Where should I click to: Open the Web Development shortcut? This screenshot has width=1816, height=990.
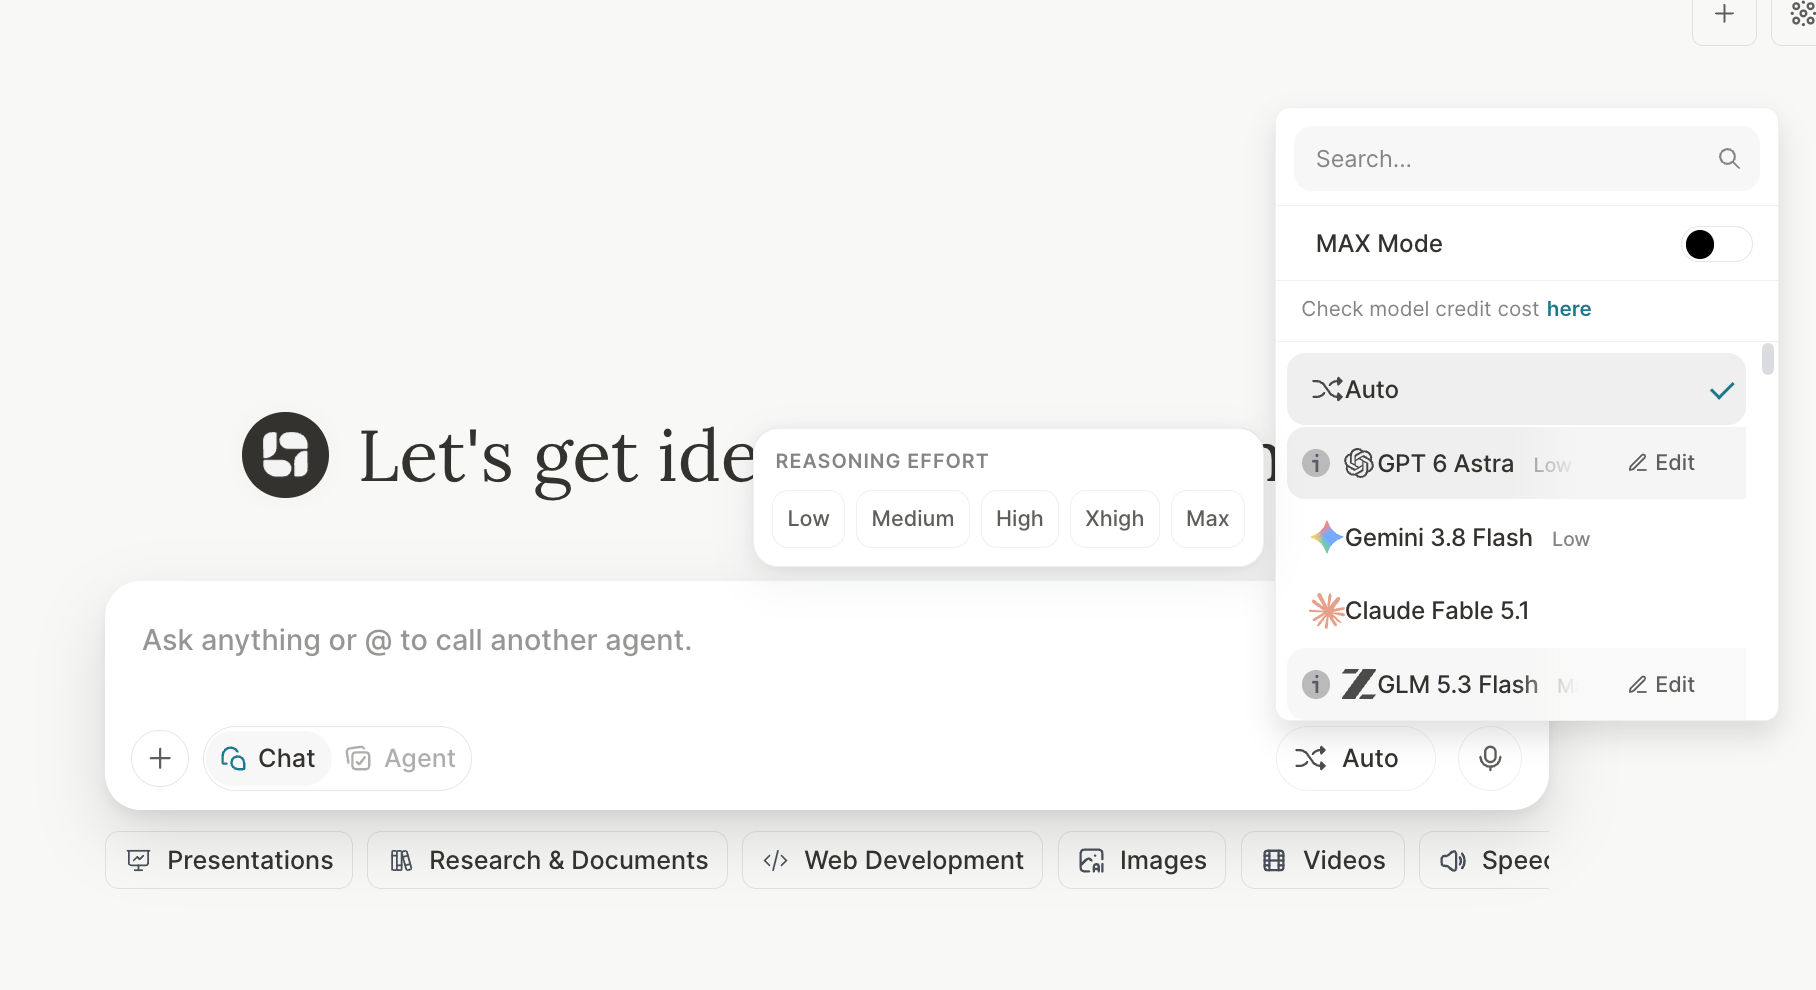[x=892, y=860]
